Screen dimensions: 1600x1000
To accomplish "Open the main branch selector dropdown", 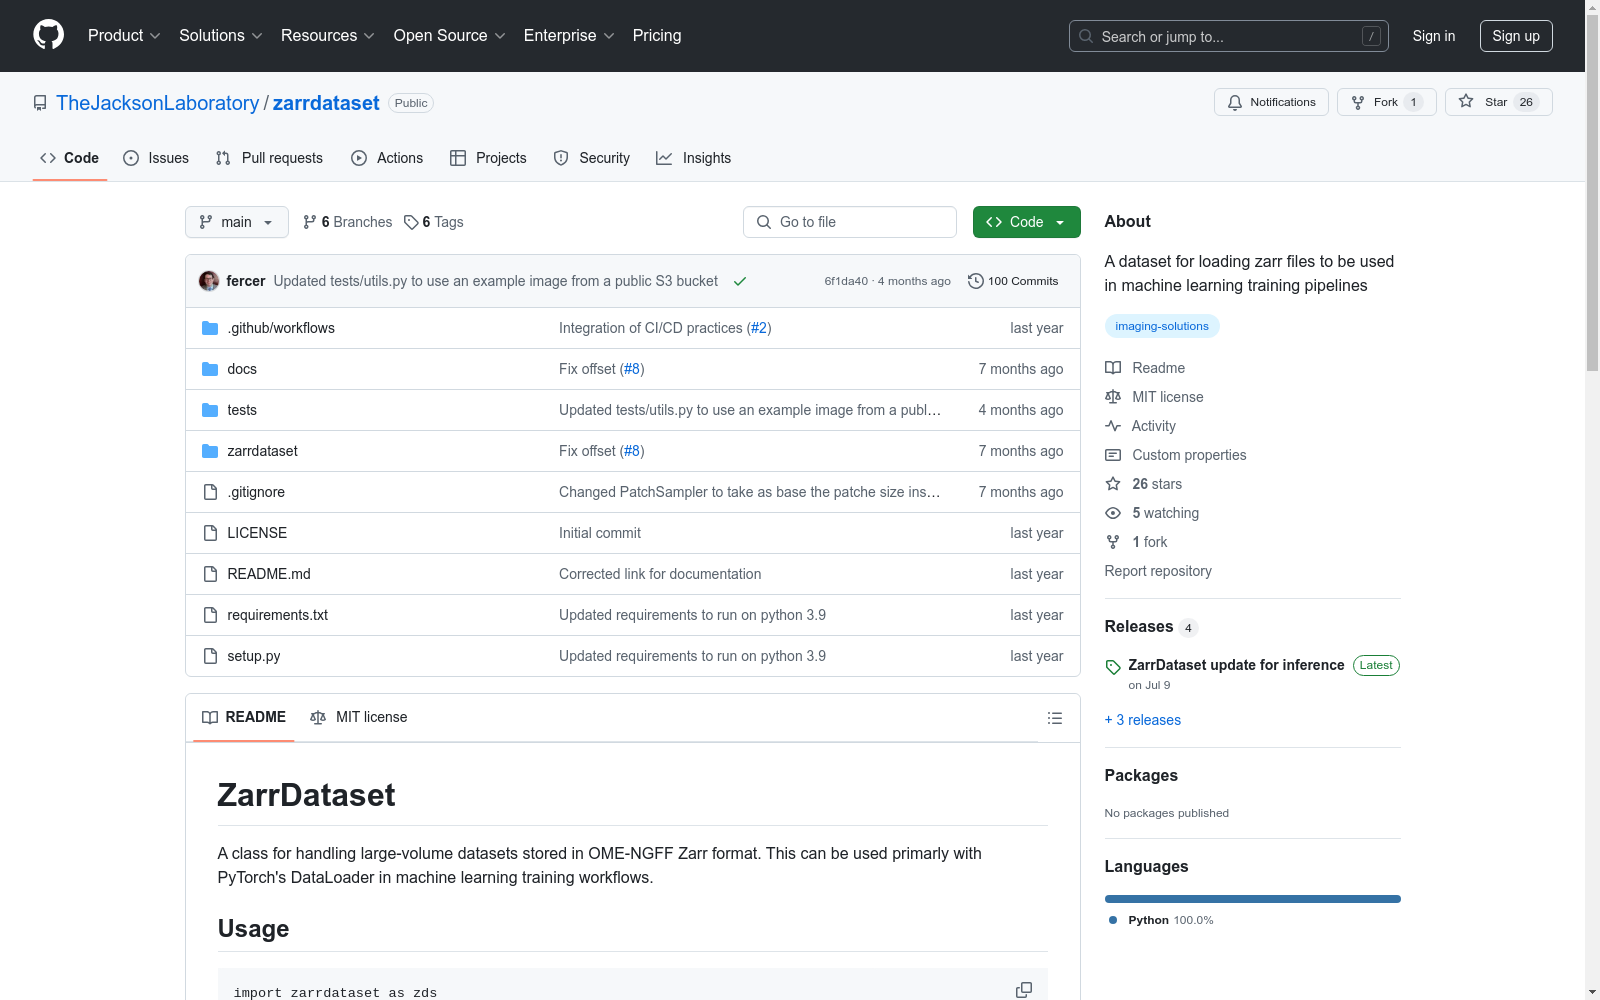I will tap(237, 222).
